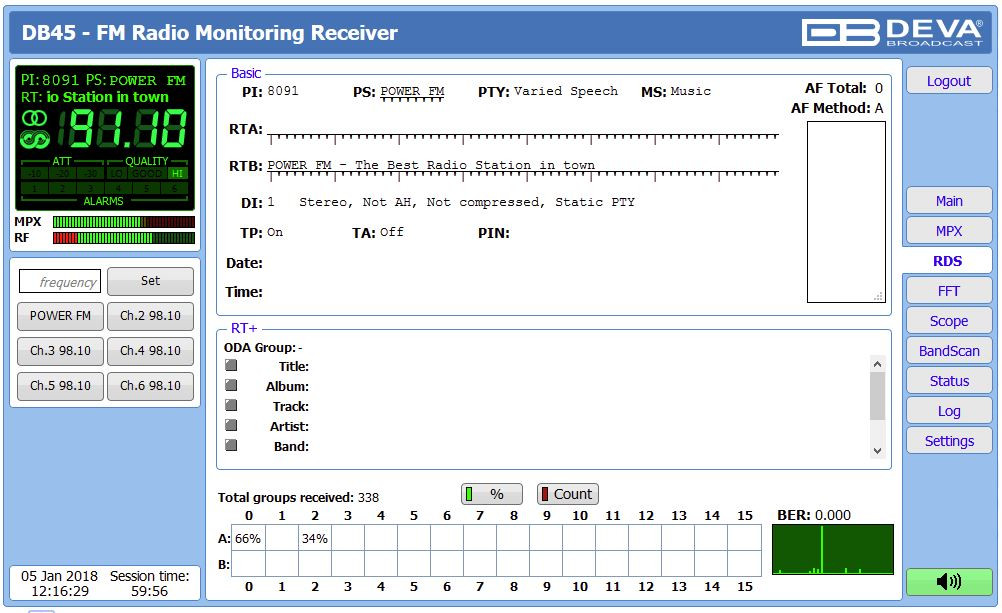
Task: Toggle the Artist RT+ indicator
Action: tap(231, 425)
